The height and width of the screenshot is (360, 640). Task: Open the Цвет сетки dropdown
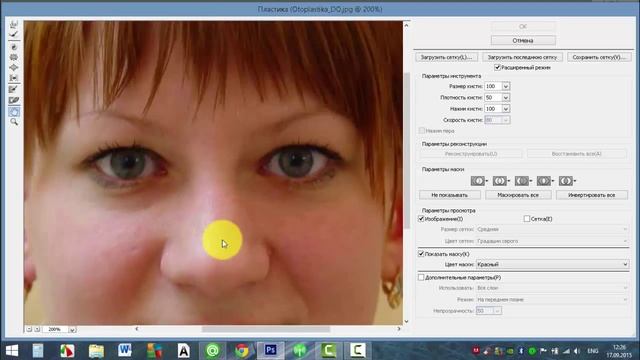552,241
